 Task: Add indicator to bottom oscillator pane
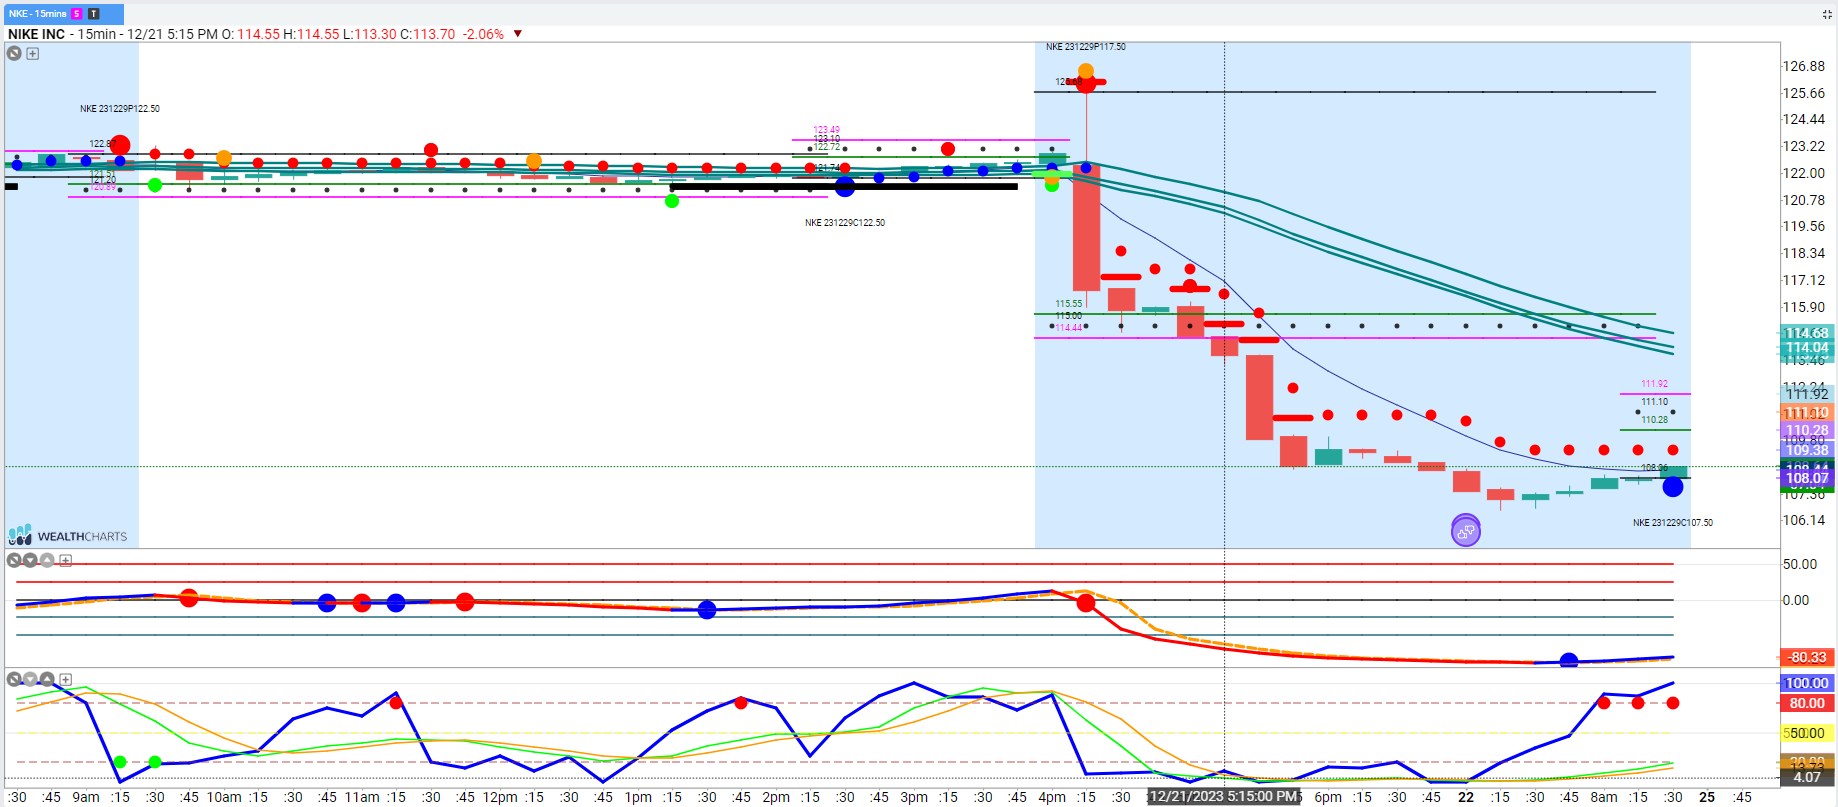66,679
